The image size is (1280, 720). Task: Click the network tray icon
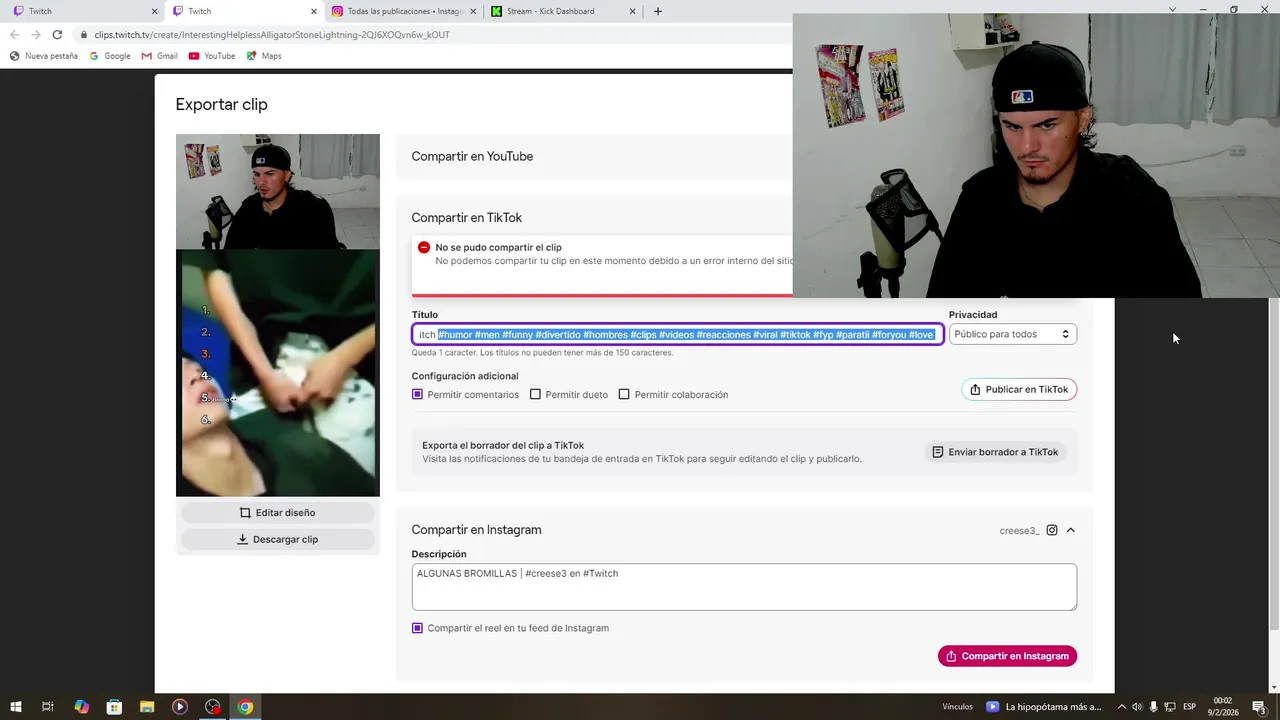(x=1170, y=707)
